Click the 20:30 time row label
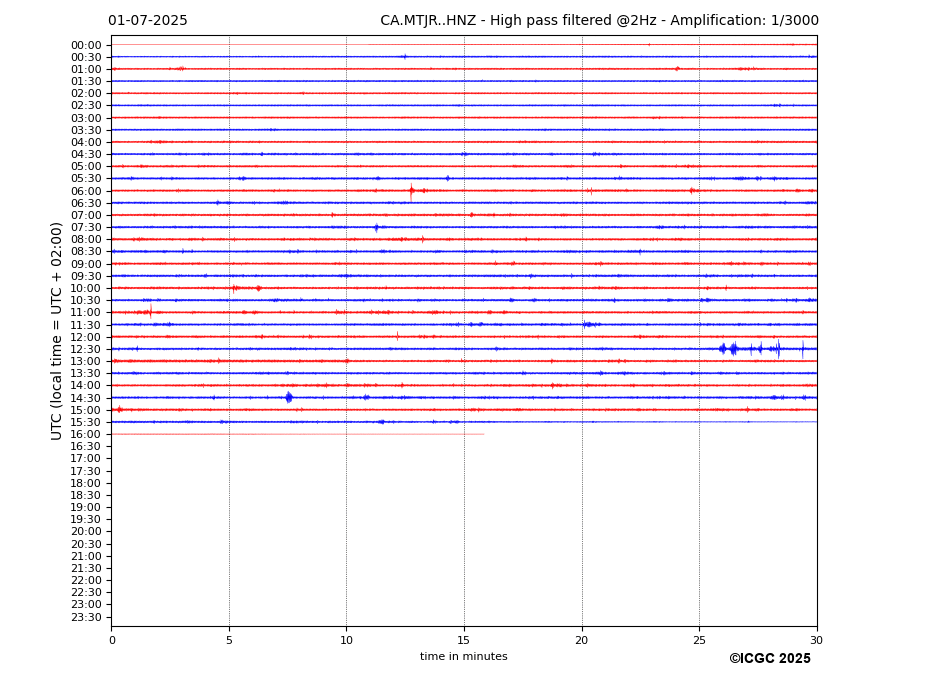The height and width of the screenshot is (696, 927). pos(86,544)
